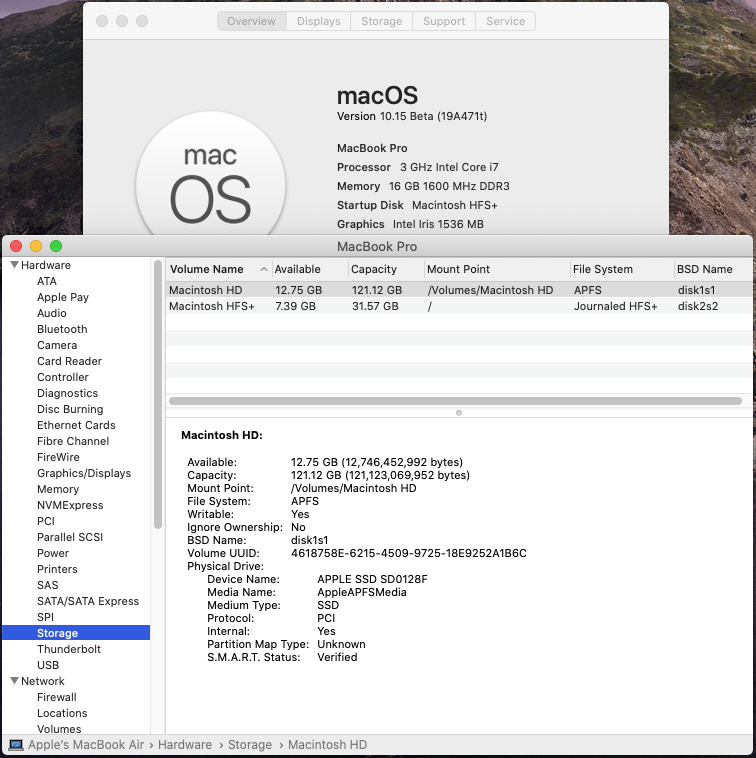The height and width of the screenshot is (758, 756).
Task: Select PCI in the sidebar
Action: pyautogui.click(x=46, y=521)
